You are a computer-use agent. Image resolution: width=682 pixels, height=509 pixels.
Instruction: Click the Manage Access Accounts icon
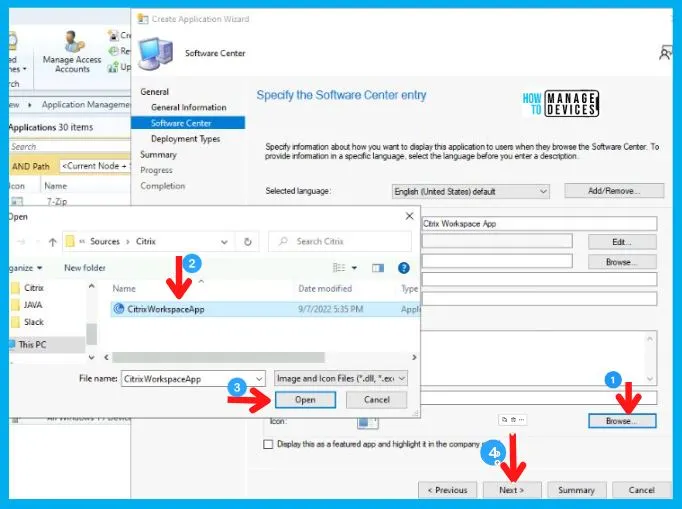[x=73, y=42]
